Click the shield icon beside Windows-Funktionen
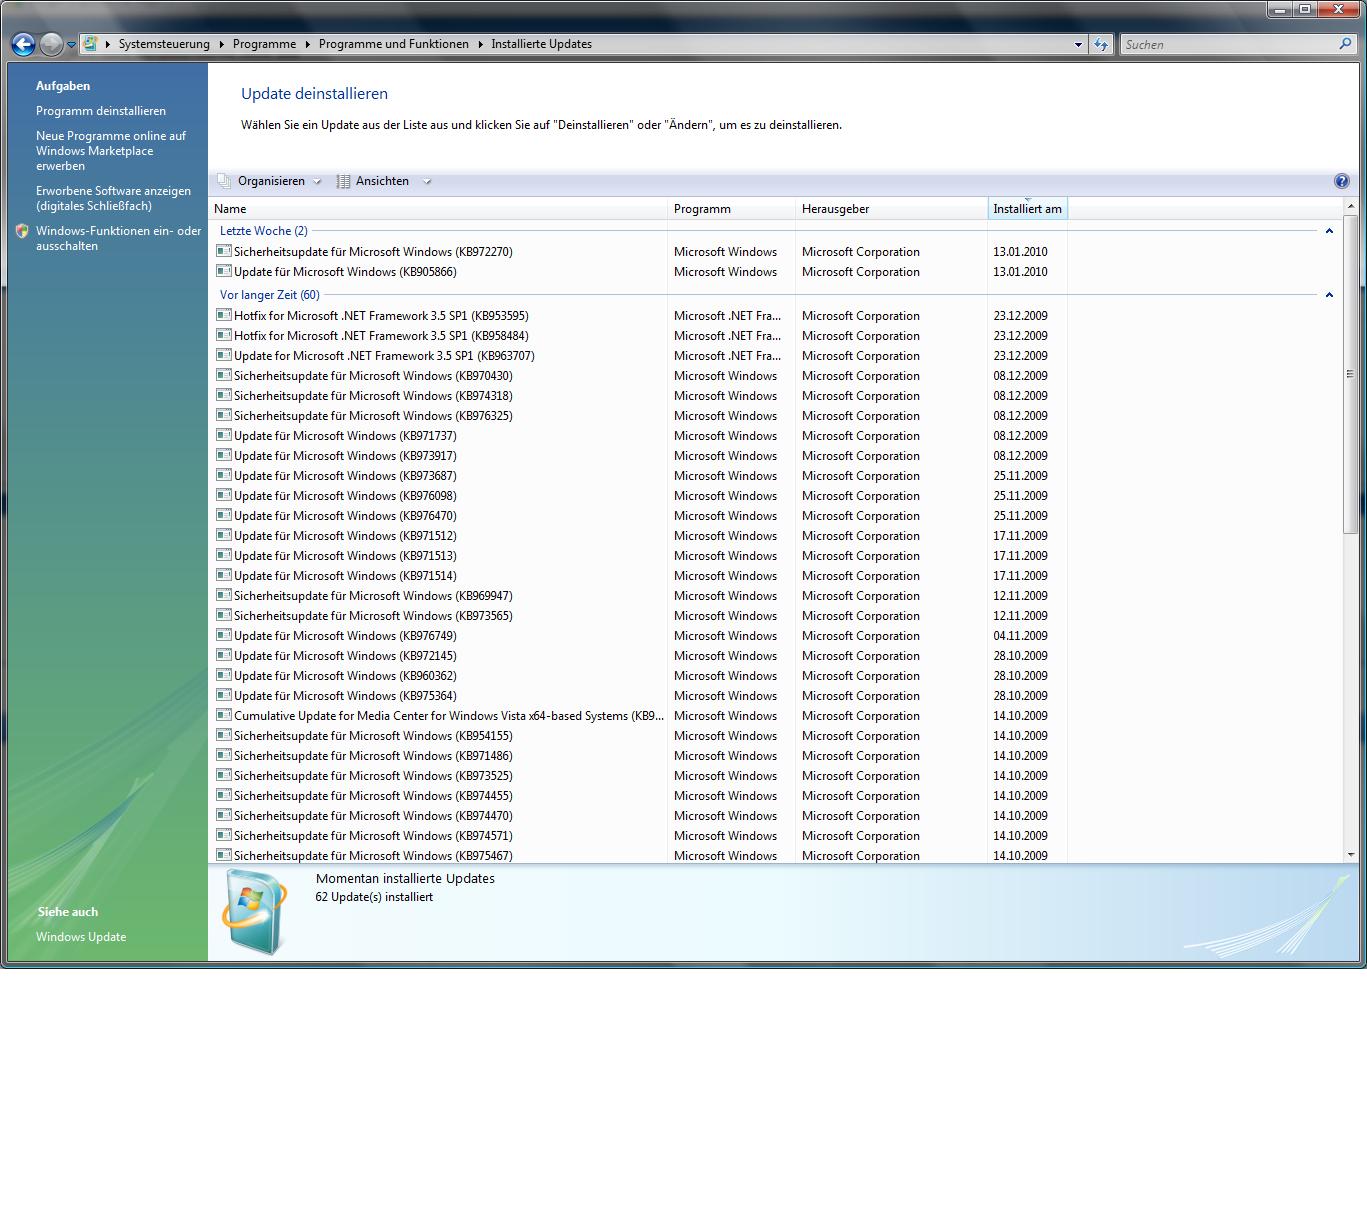Screen dimensions: 1367x1232 click(x=23, y=231)
